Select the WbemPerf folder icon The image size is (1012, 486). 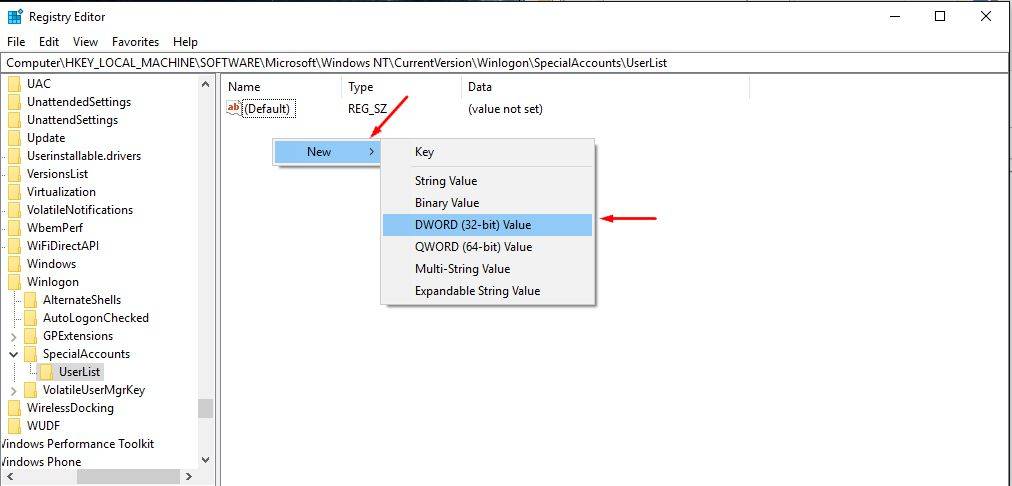[x=14, y=228]
